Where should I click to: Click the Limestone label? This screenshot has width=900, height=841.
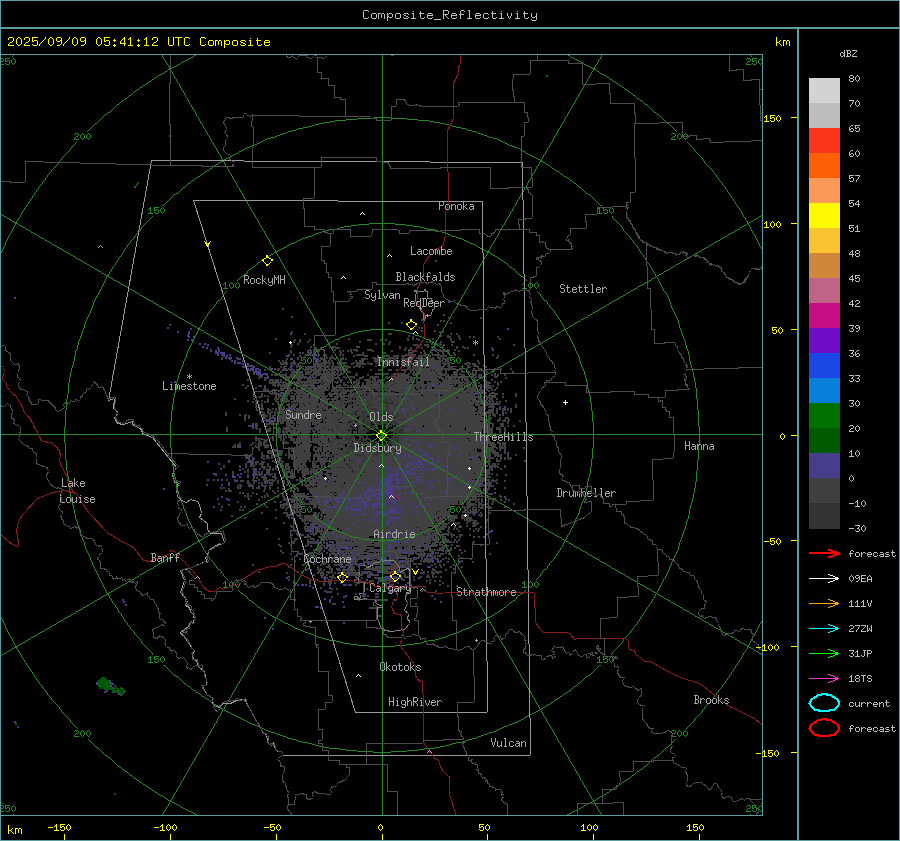(189, 386)
